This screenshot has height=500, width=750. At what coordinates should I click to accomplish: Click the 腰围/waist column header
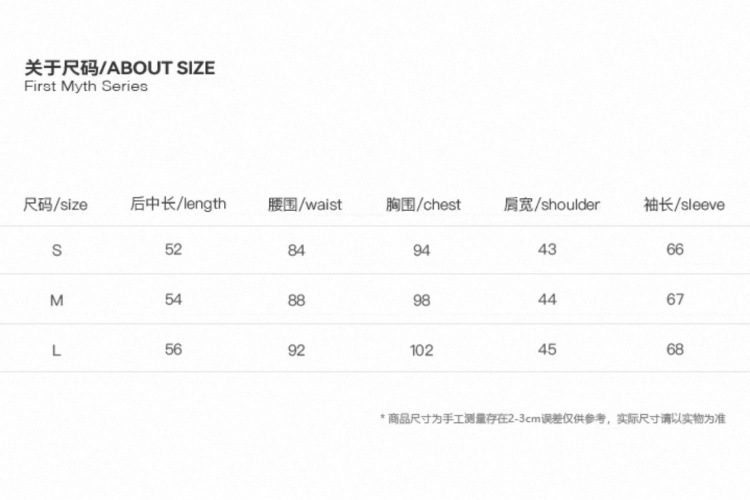click(305, 205)
